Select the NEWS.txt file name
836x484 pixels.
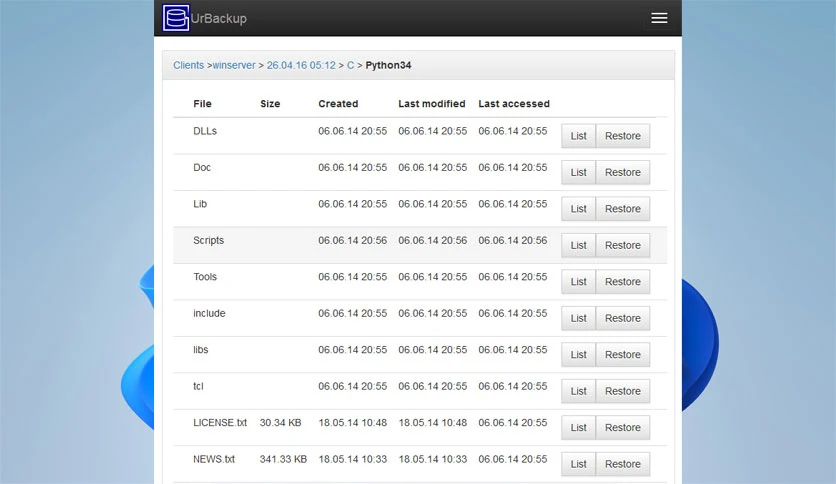coord(214,459)
